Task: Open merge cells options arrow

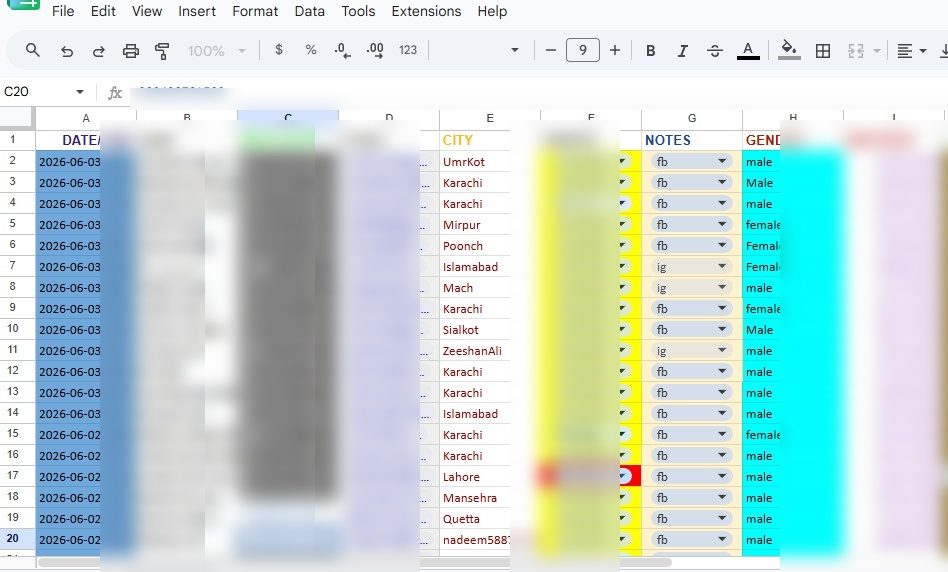Action: [877, 51]
